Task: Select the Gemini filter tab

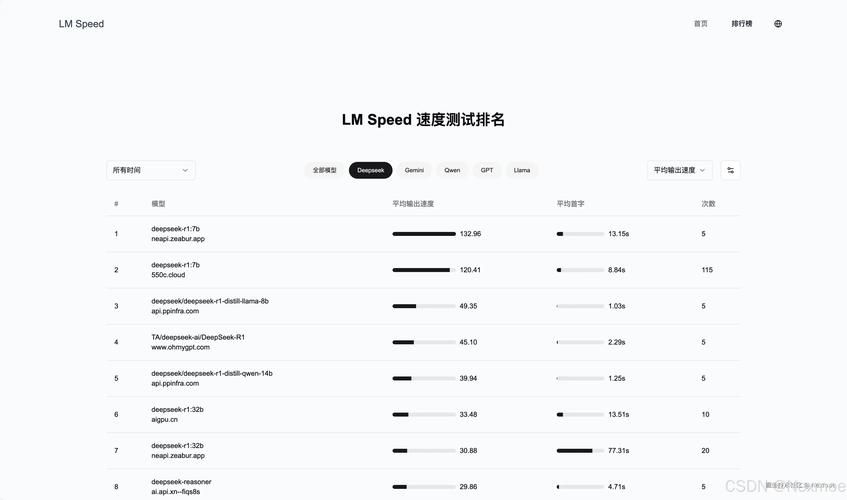Action: click(x=414, y=170)
